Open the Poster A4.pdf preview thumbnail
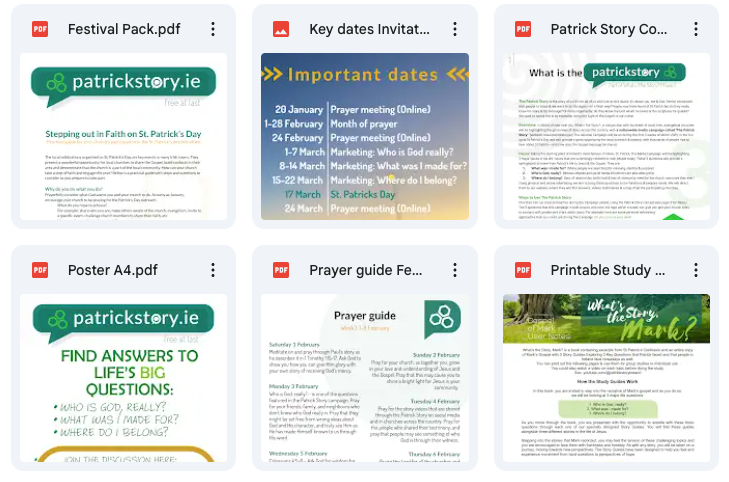The image size is (729, 482). [123, 378]
